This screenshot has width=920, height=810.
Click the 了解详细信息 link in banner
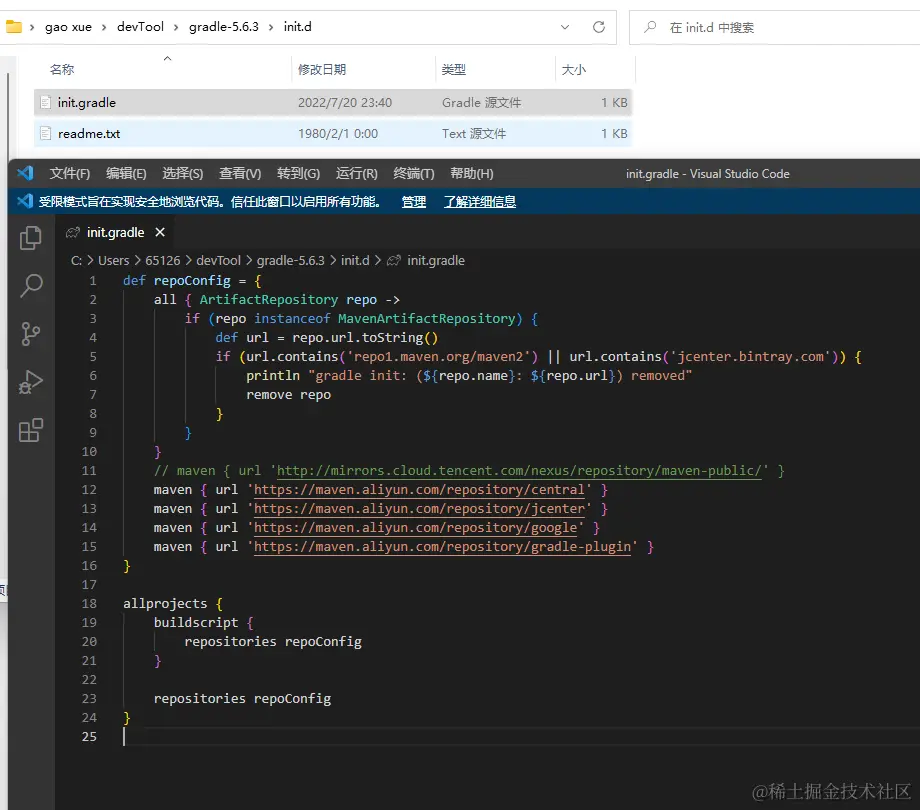coord(479,202)
